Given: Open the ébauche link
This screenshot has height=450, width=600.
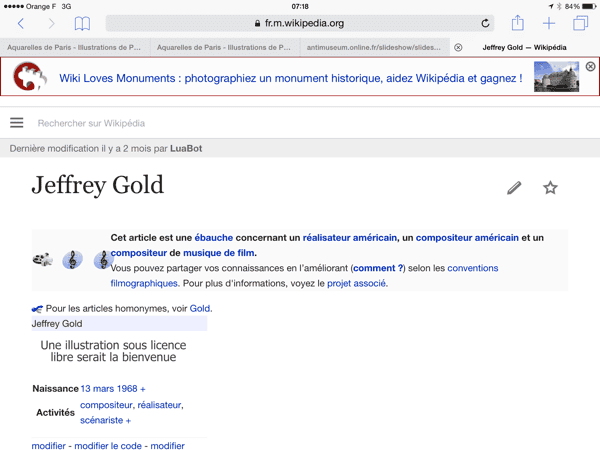Looking at the screenshot, I should [x=214, y=238].
